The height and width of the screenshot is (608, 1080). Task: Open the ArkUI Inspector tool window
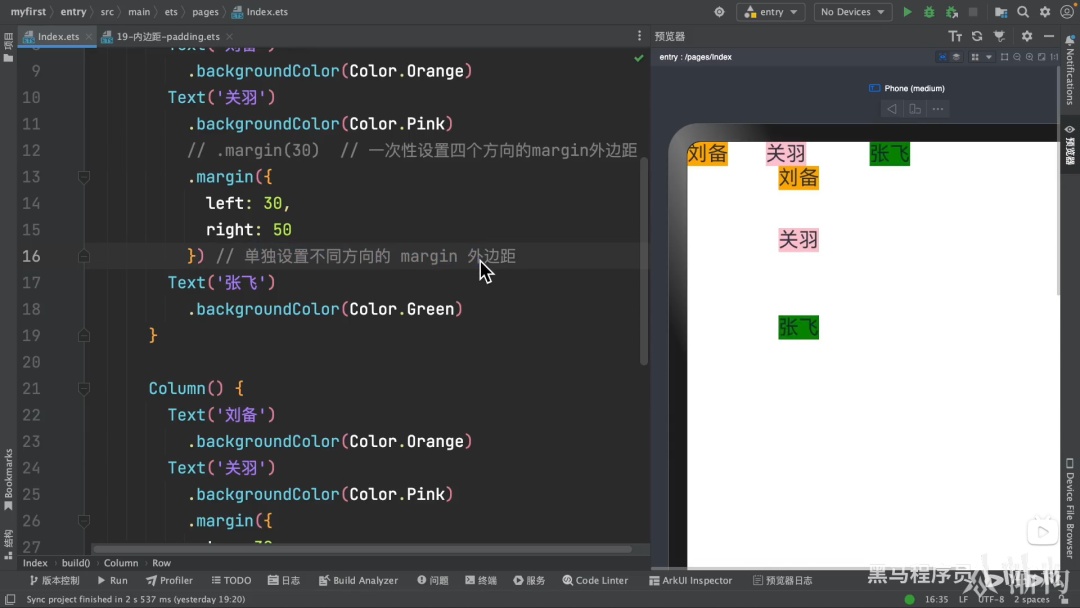tap(690, 580)
